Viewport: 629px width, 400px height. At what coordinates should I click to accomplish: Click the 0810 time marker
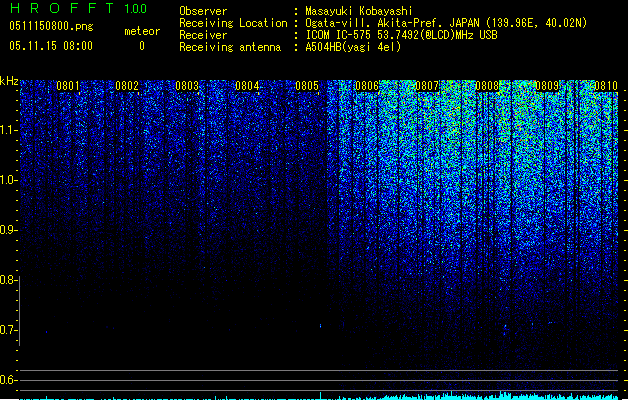[x=606, y=86]
